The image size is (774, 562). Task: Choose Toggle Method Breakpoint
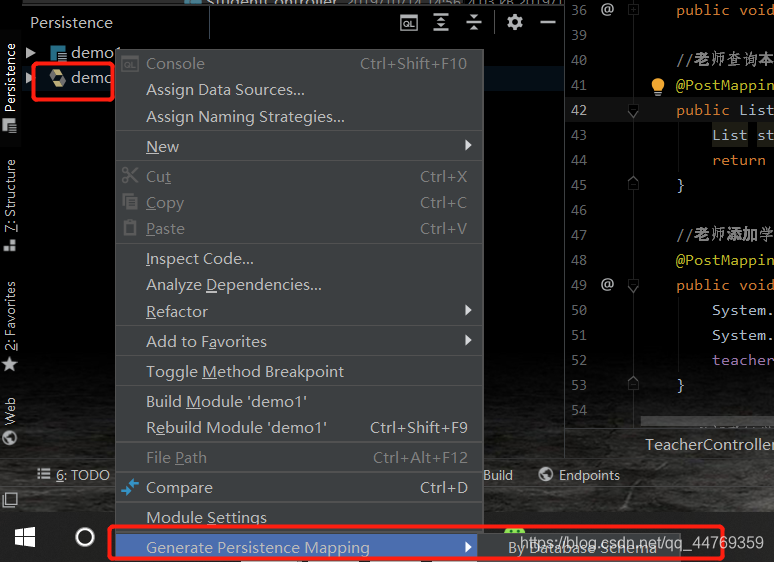pos(299,372)
